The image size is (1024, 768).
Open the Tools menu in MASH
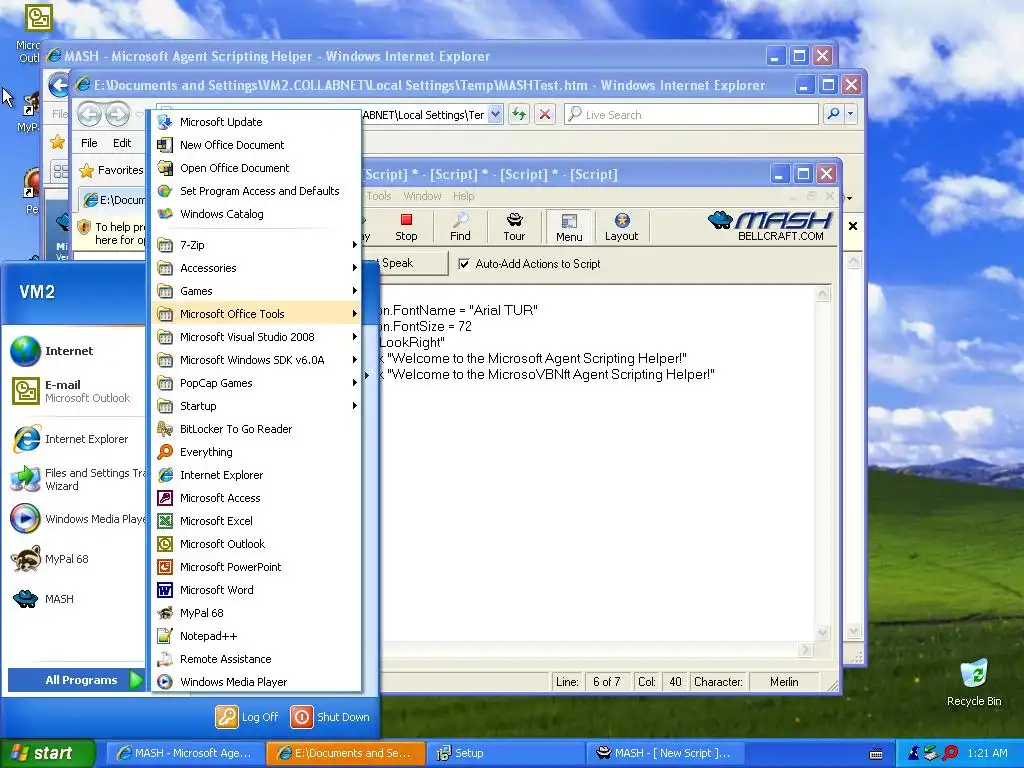pos(379,196)
